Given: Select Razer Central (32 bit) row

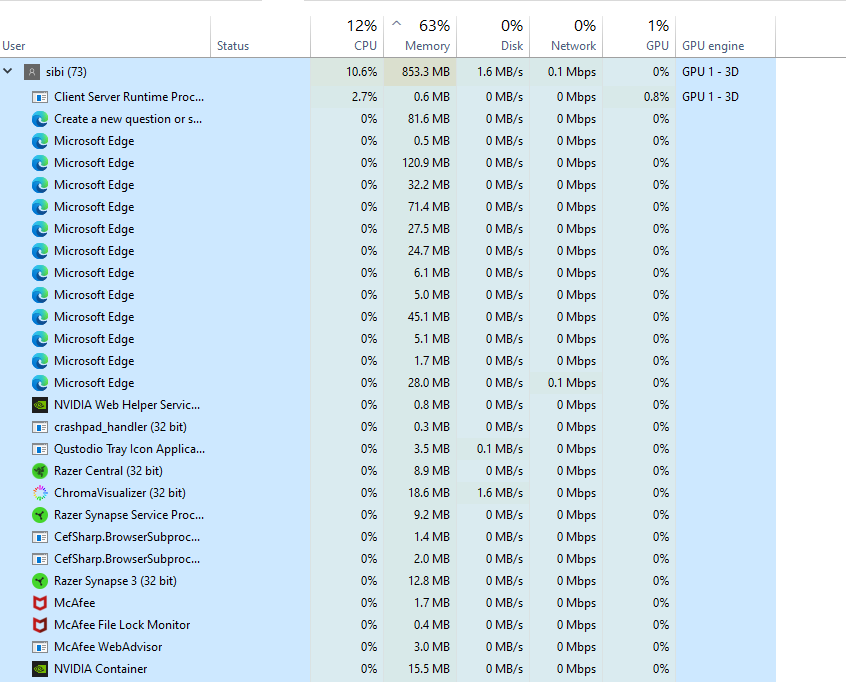Looking at the screenshot, I should tap(388, 471).
